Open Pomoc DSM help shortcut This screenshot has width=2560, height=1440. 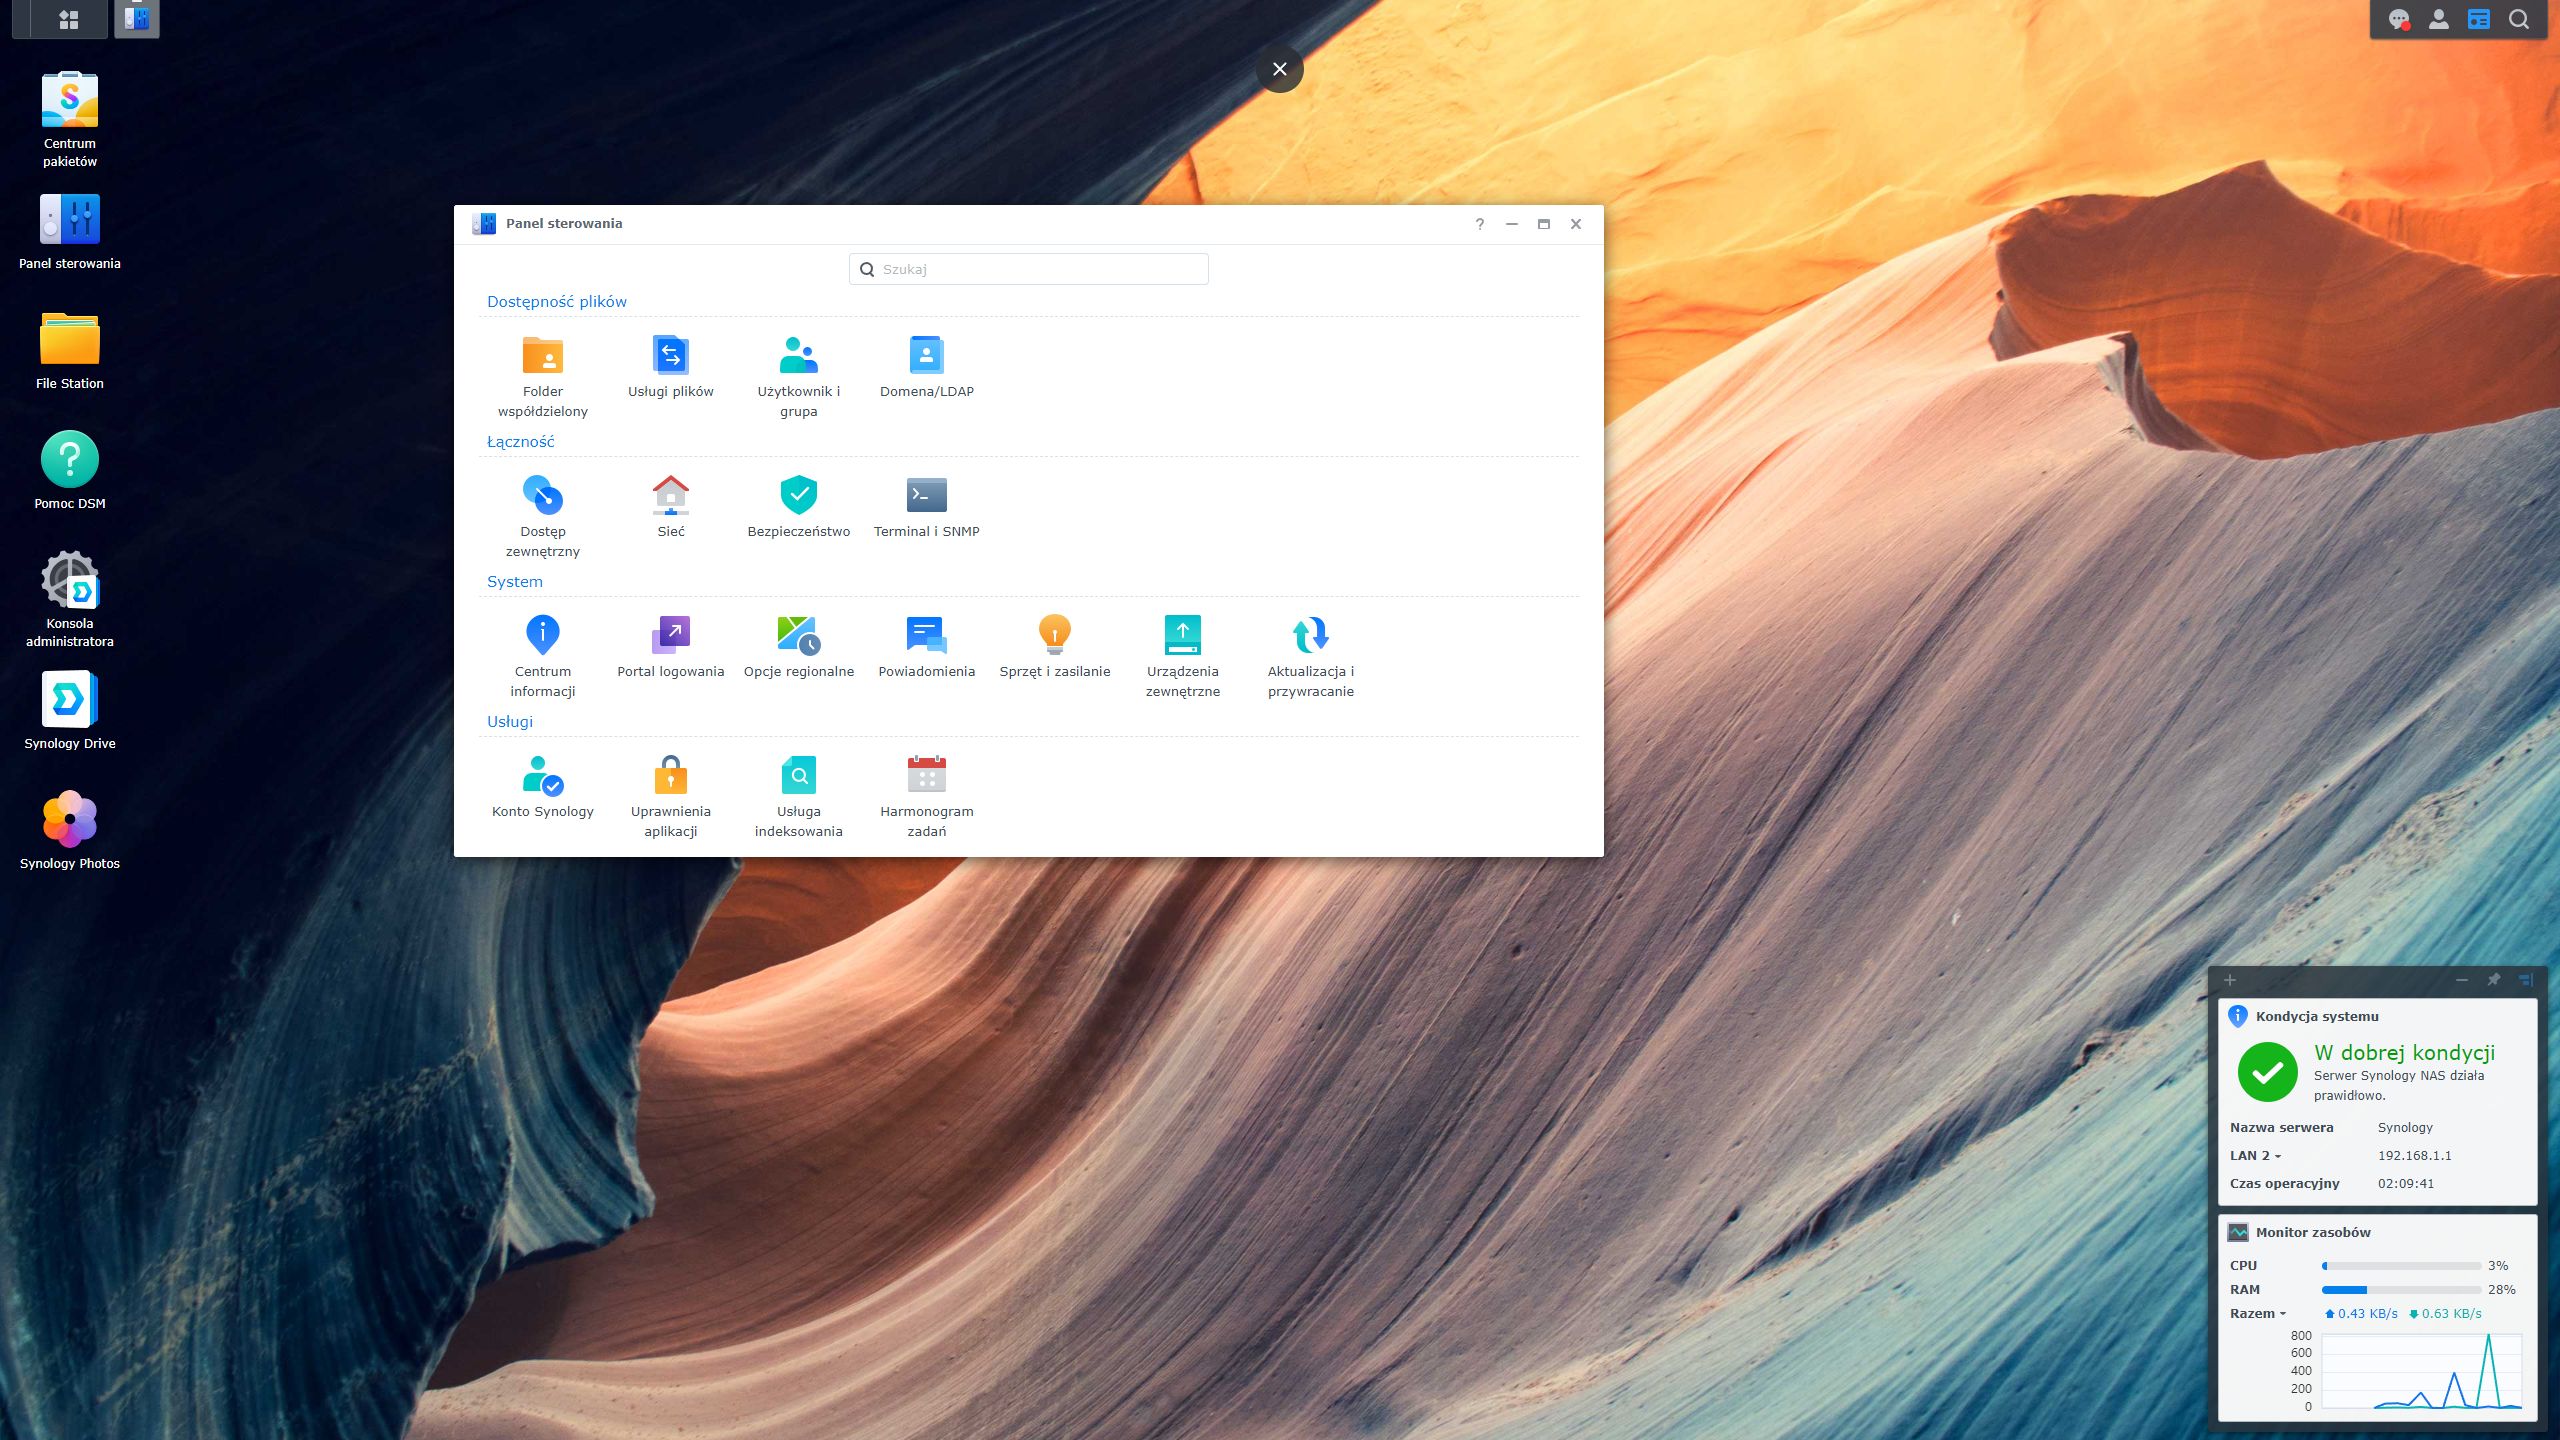(x=70, y=471)
